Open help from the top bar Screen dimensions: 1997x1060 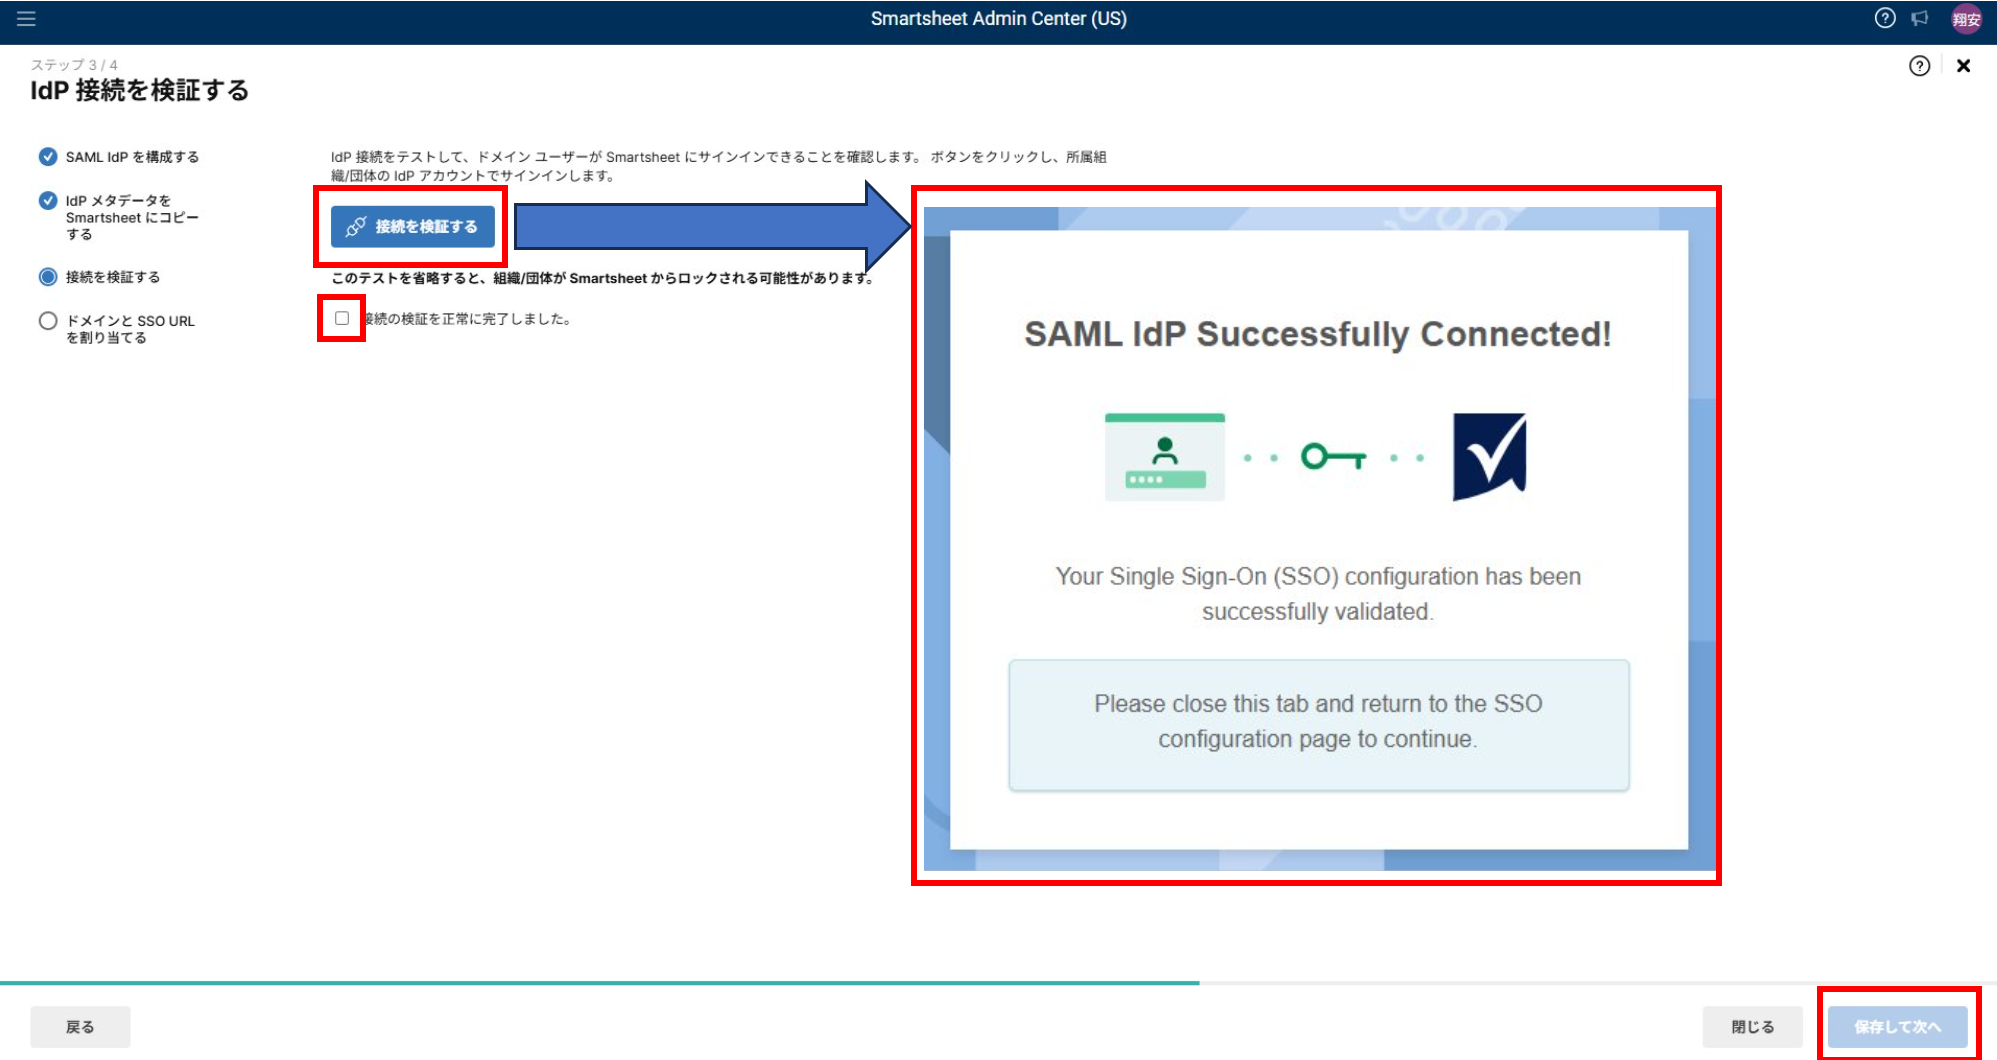[x=1885, y=18]
